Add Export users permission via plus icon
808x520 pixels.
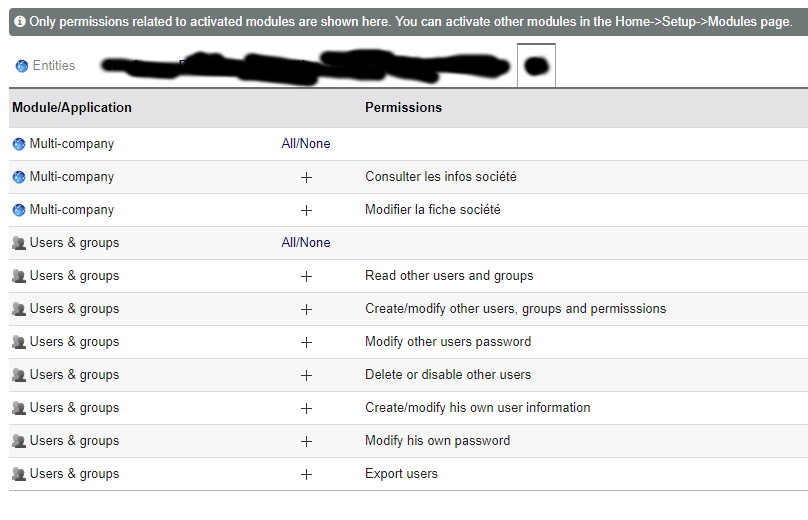(306, 474)
